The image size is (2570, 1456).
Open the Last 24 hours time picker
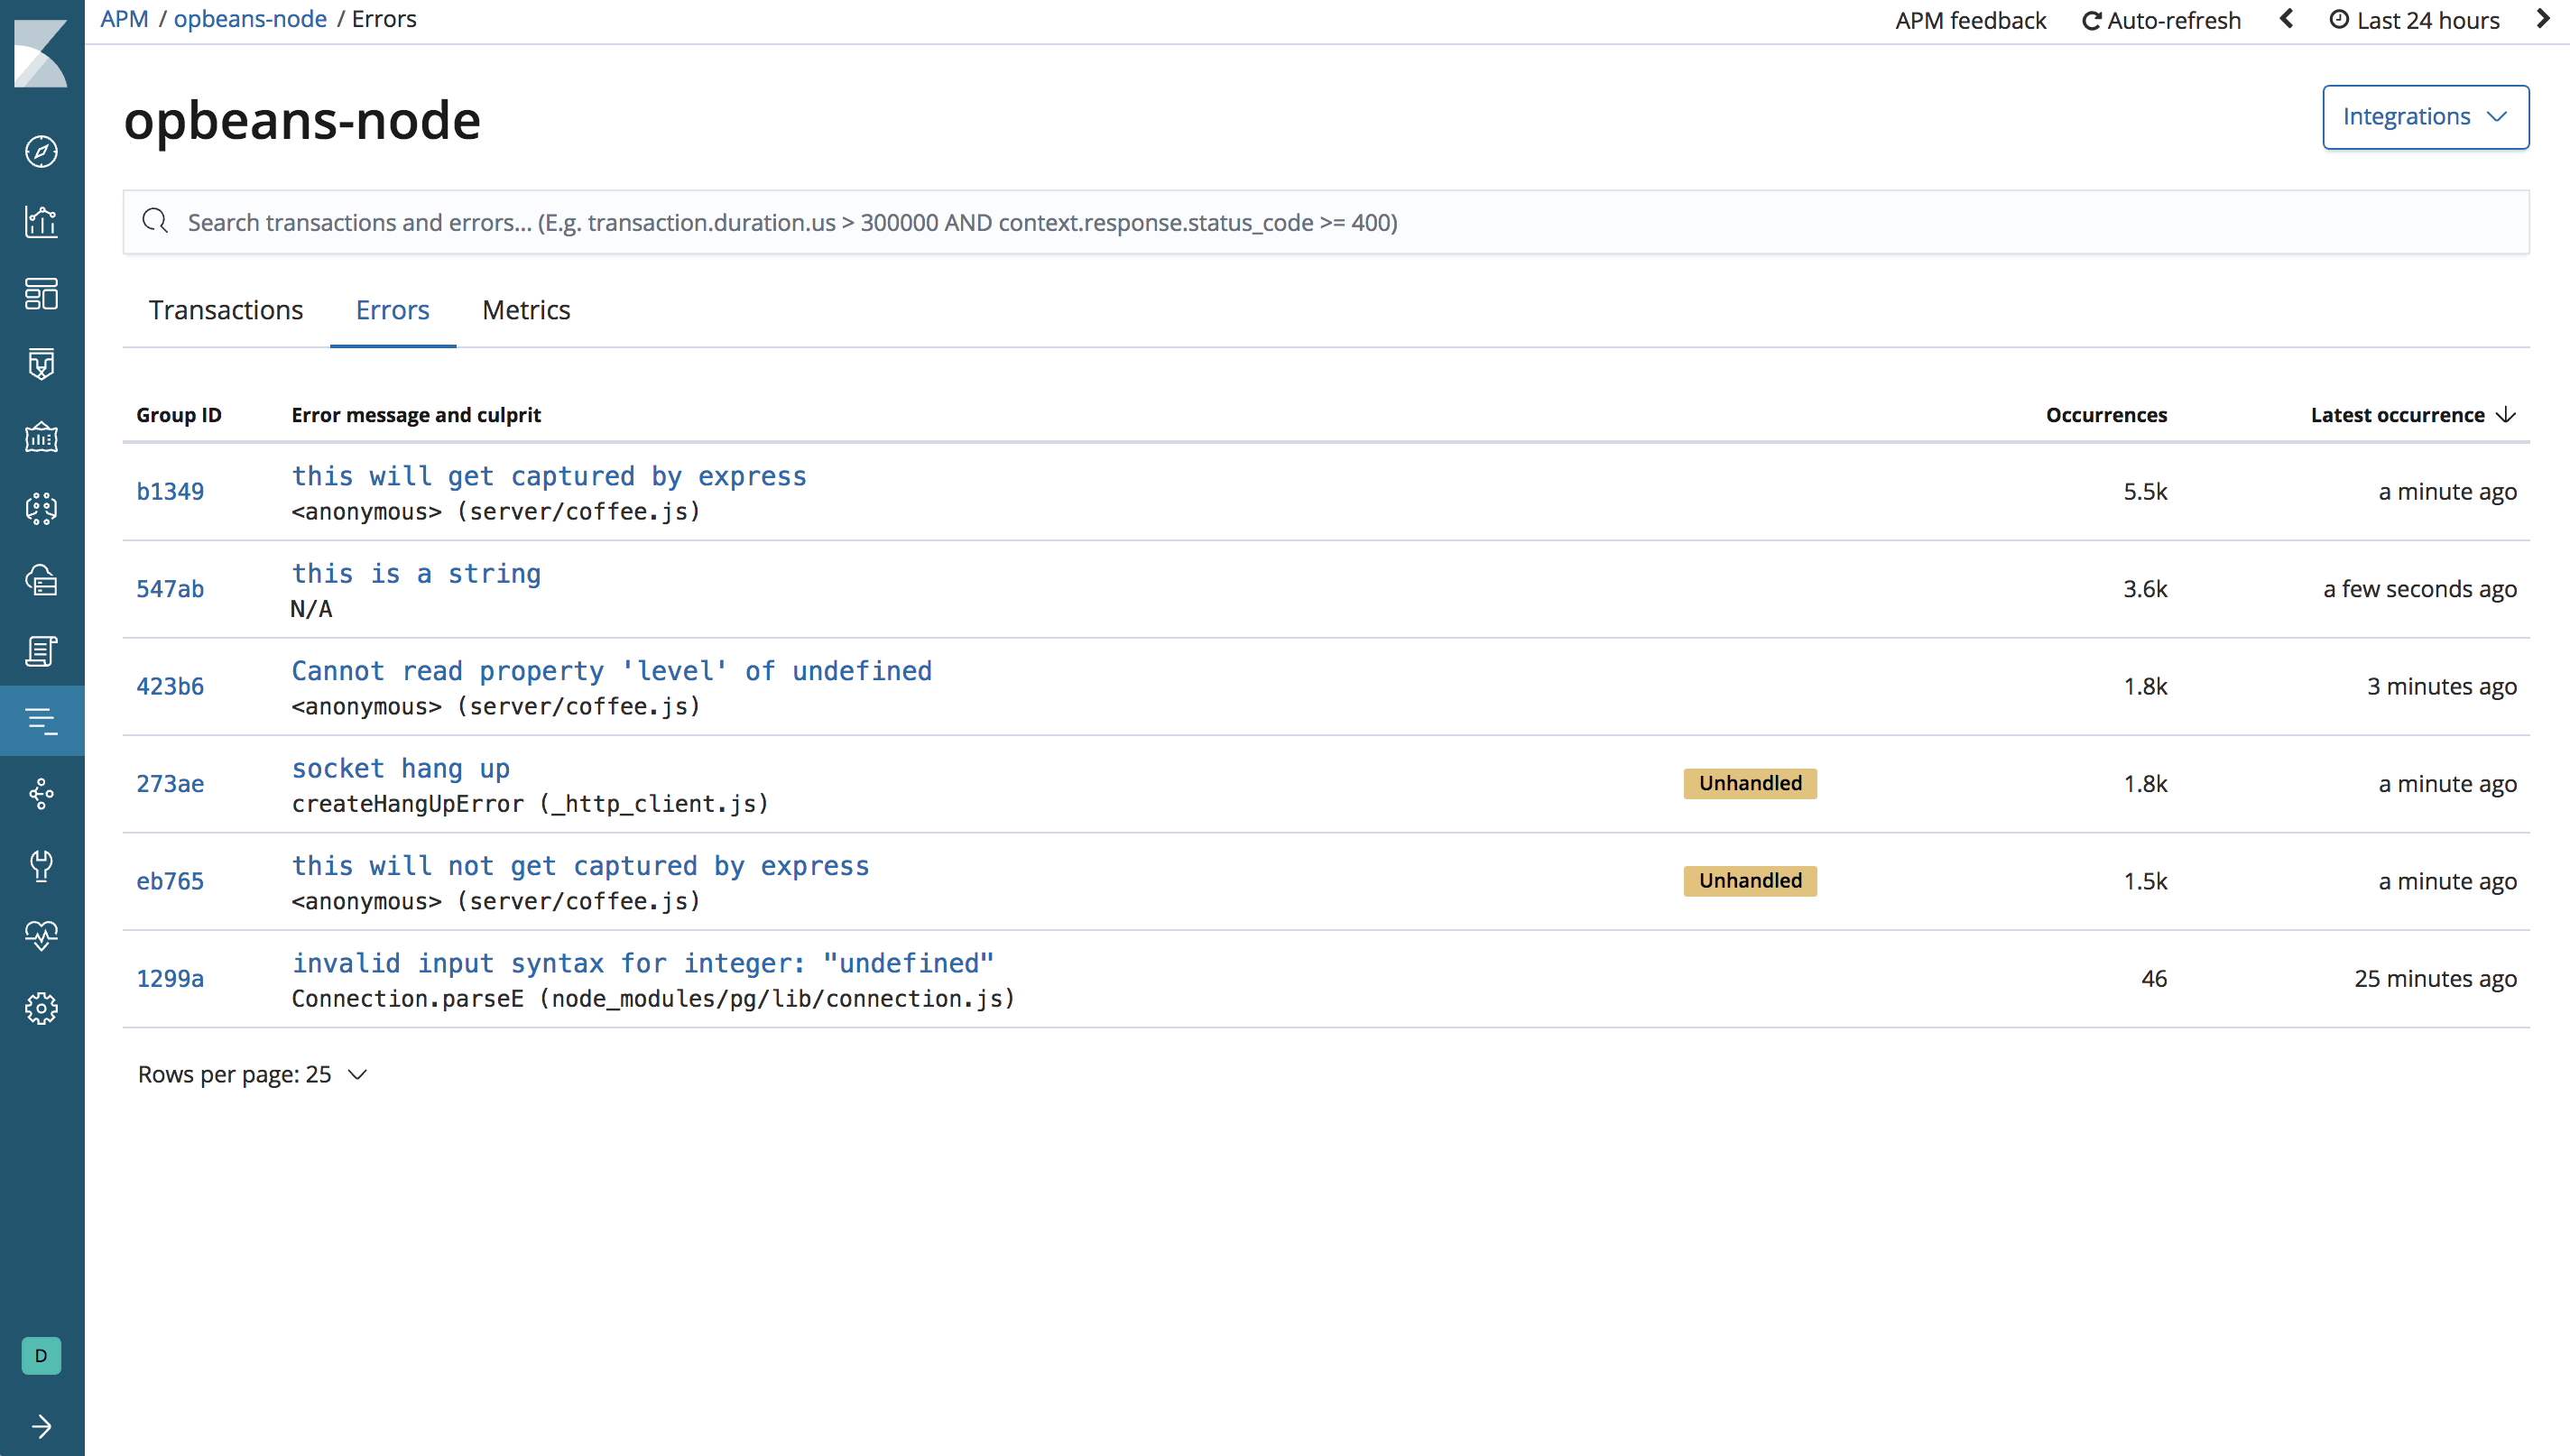(2424, 19)
